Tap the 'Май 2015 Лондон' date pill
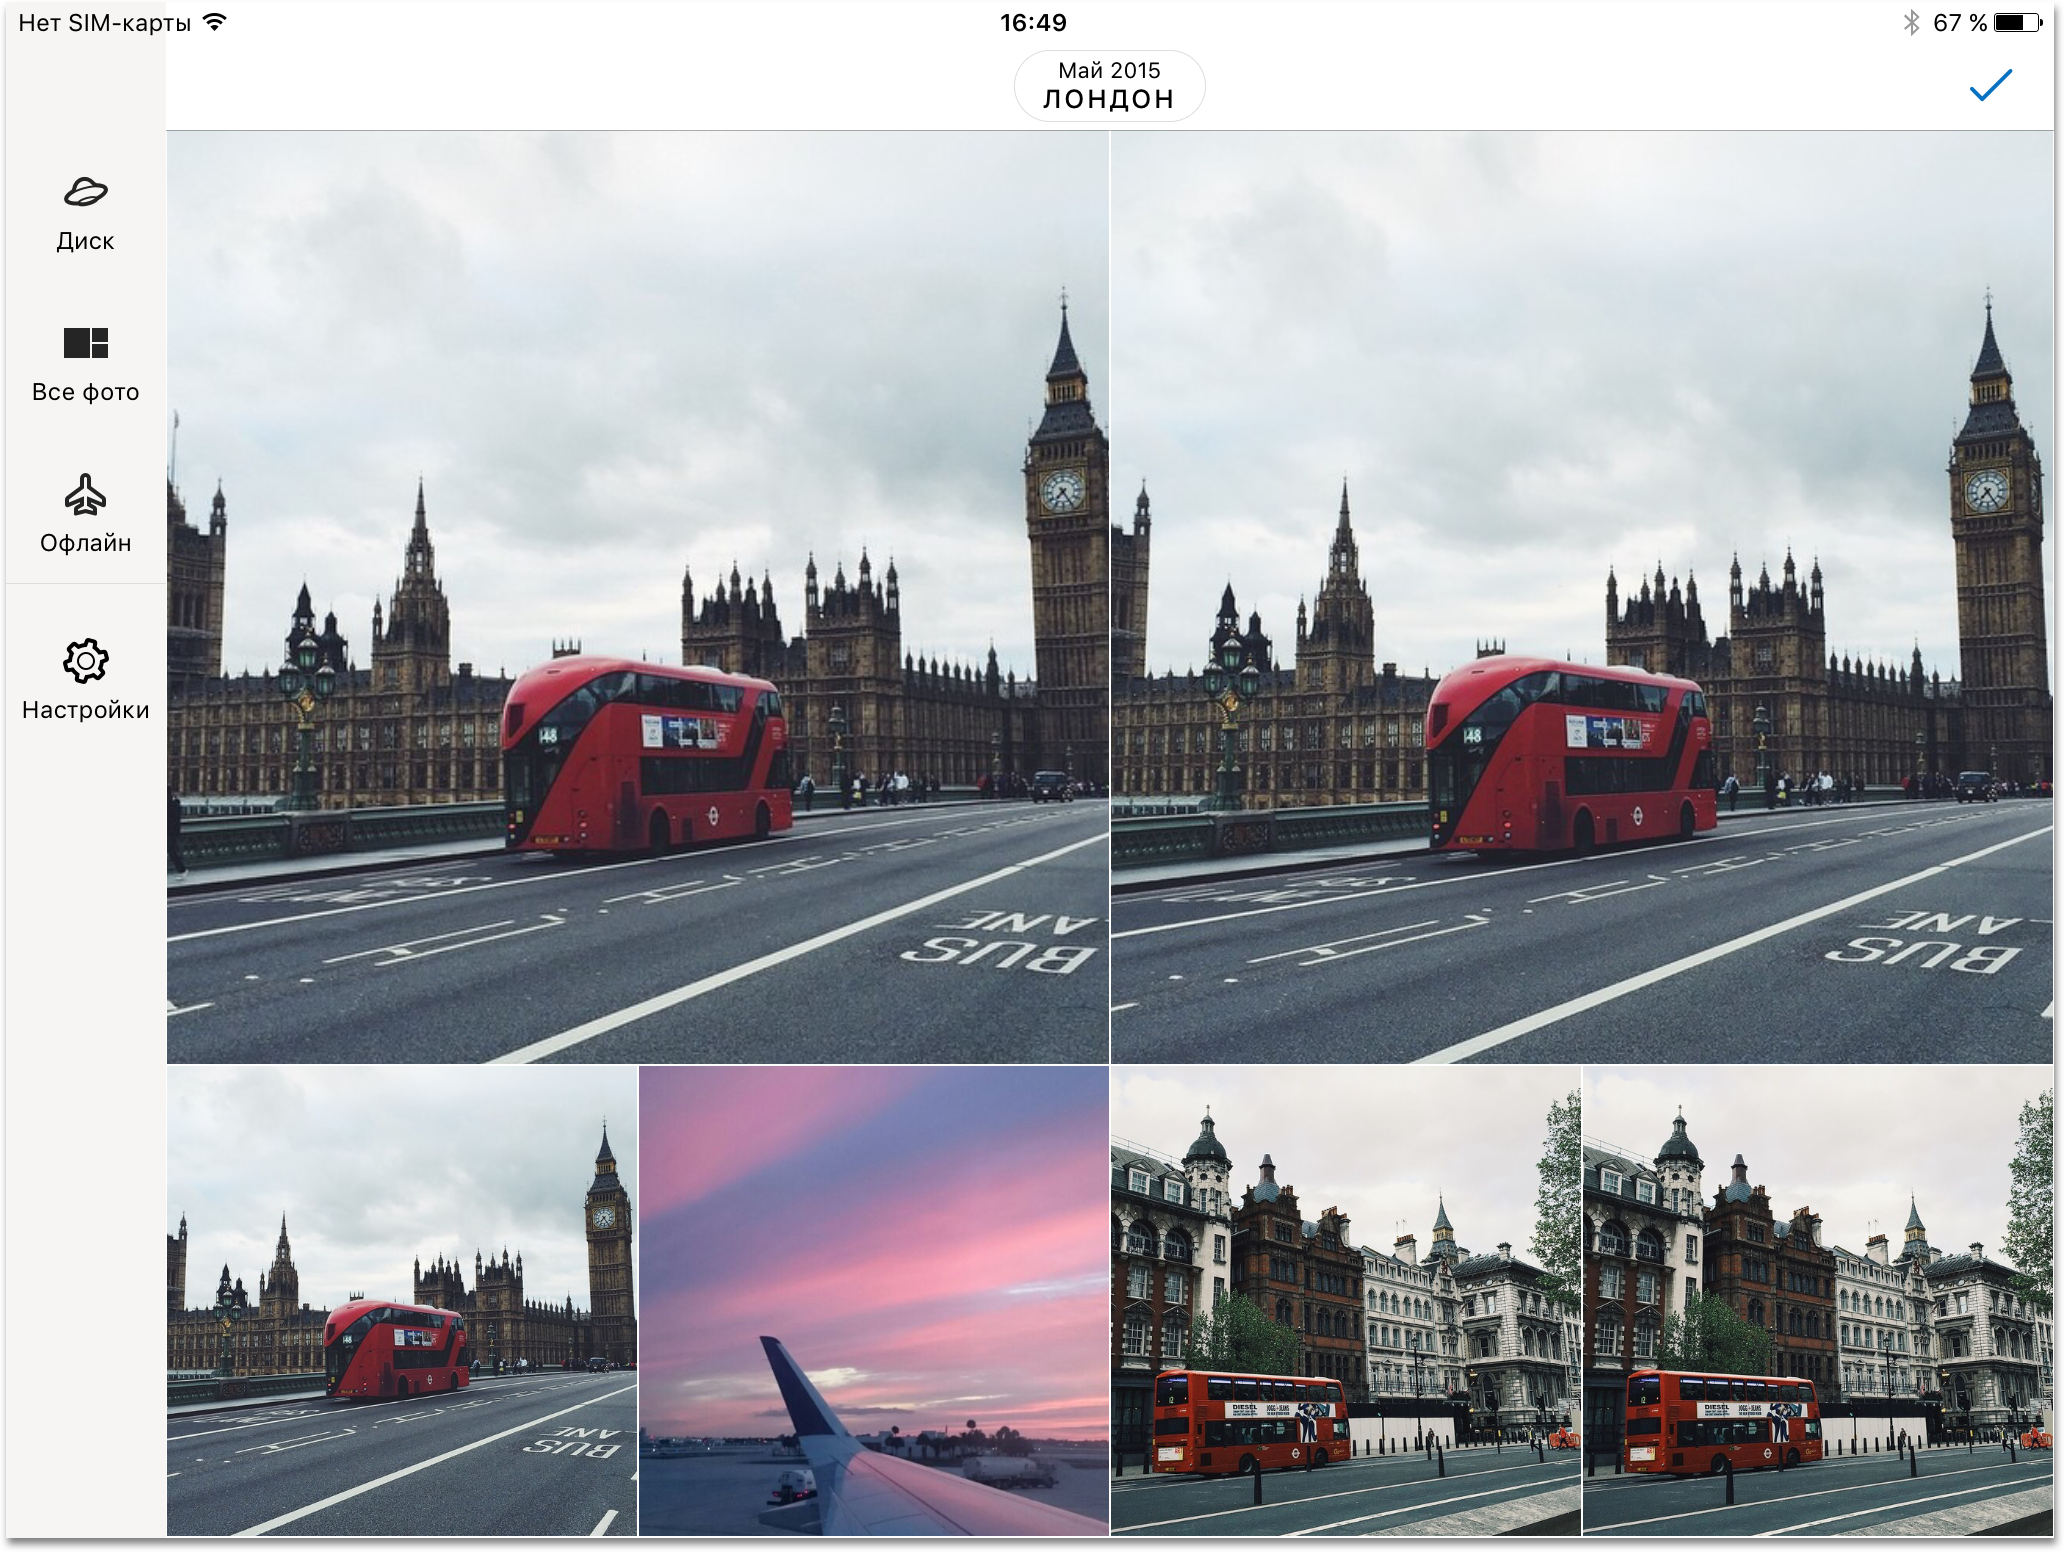This screenshot has width=2064, height=1552. click(x=1109, y=86)
